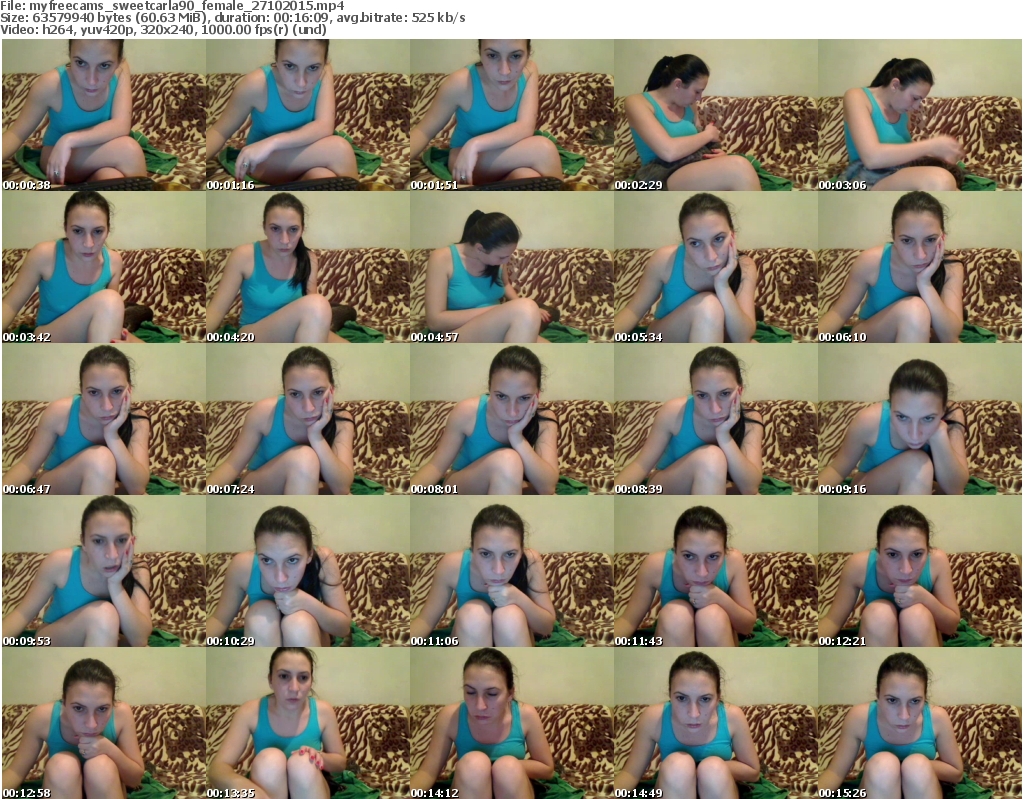The width and height of the screenshot is (1024, 799).
Task: Click the 'Size: 63579940 bytes' info line
Action: 232,18
